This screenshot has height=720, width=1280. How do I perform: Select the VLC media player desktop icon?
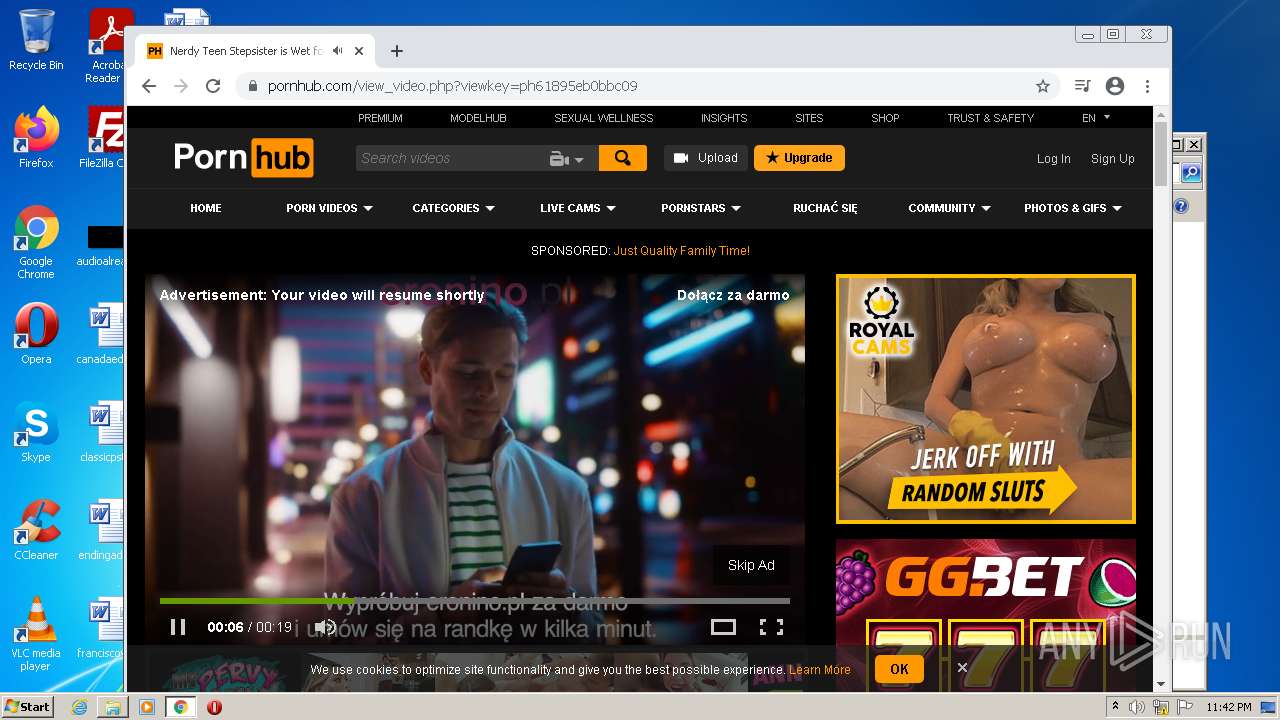point(36,634)
